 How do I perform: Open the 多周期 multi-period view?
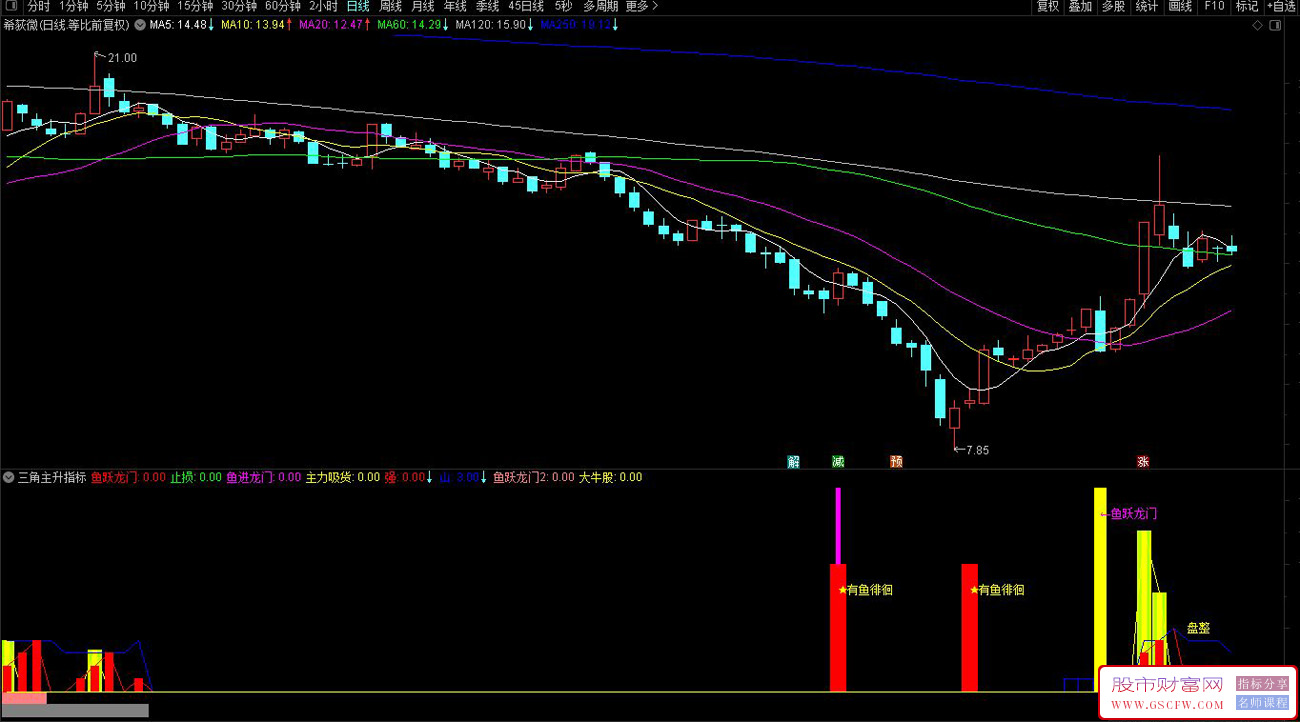(x=602, y=6)
